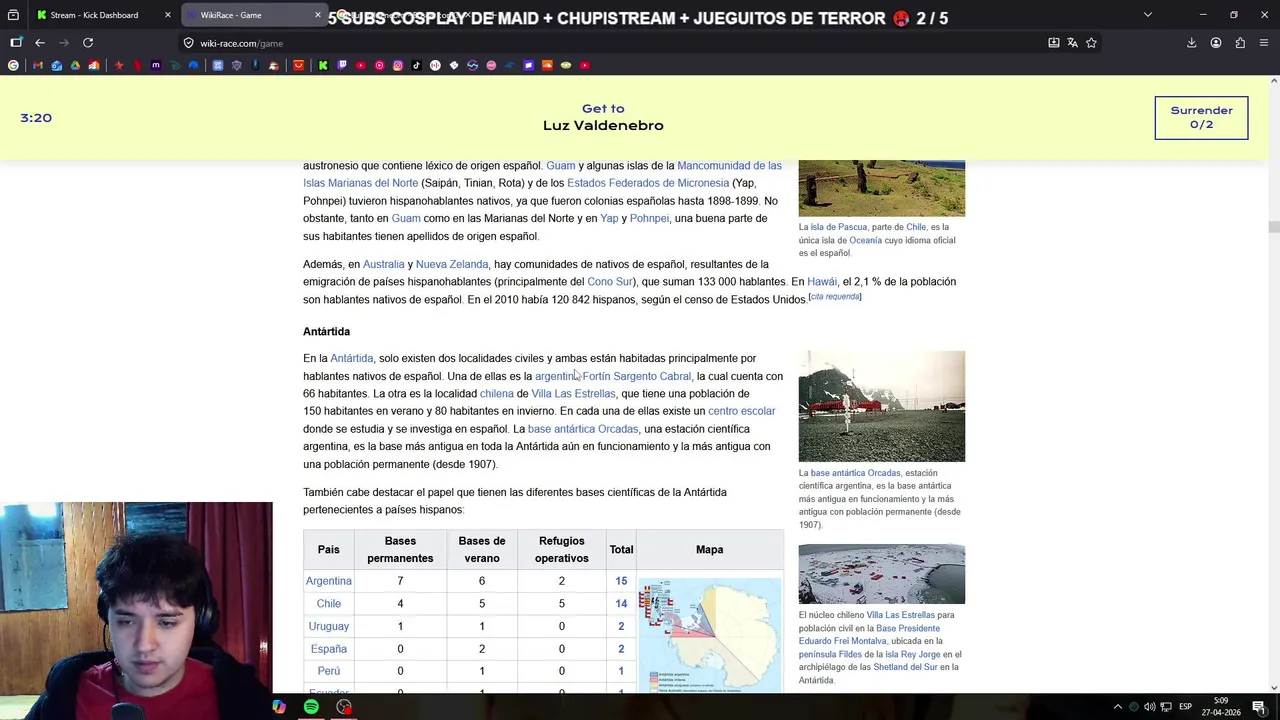Open Chile link in table

(328, 604)
